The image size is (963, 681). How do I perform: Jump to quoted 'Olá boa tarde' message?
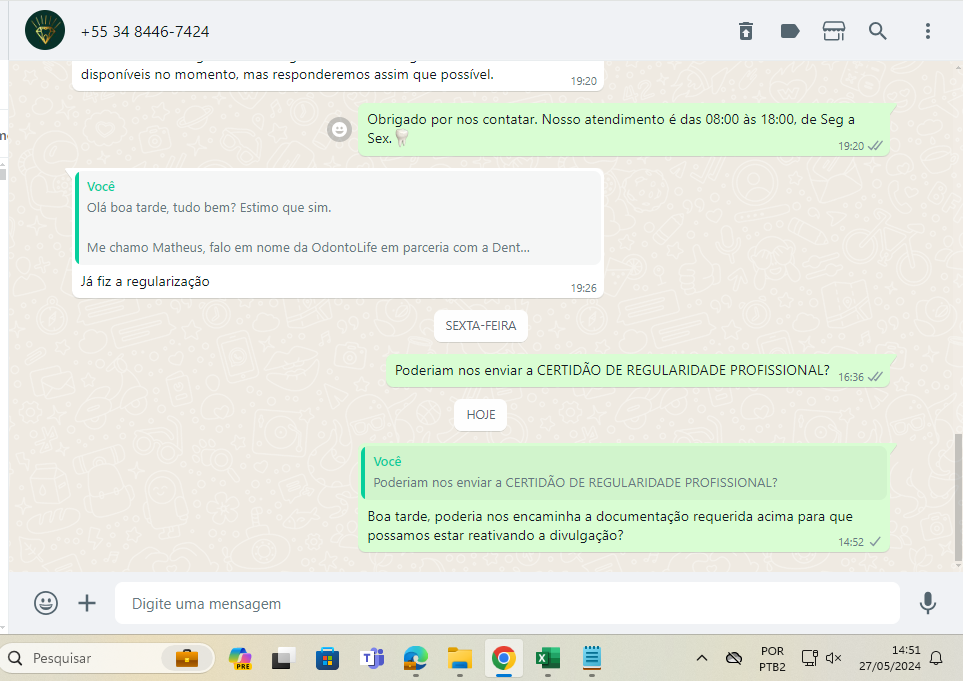(x=339, y=218)
